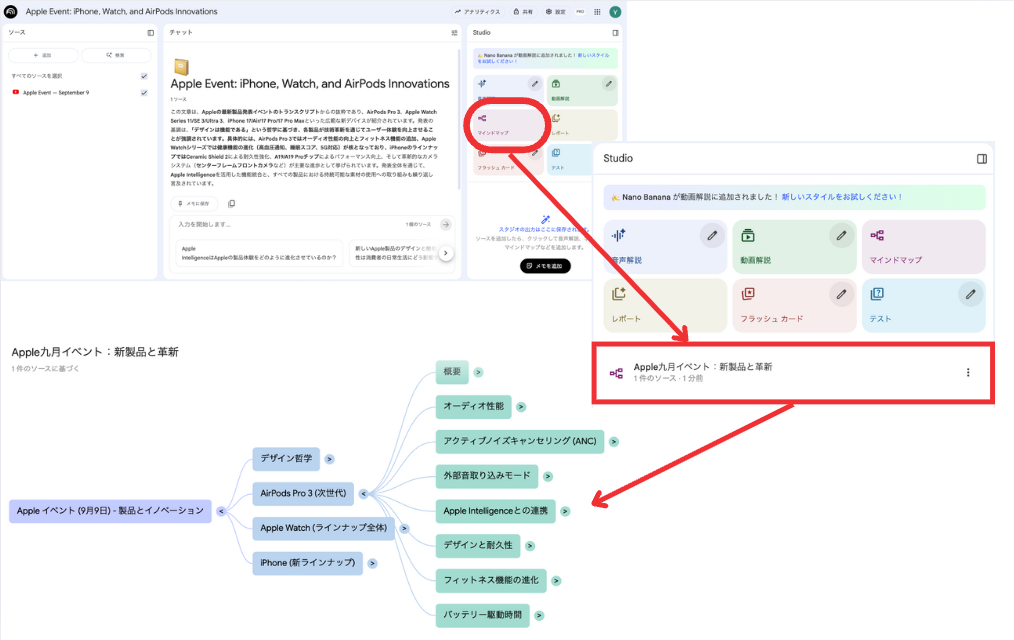Collapse the ソース panel via its sidebar icon
Viewport: 1014px width, 640px height.
(150, 32)
